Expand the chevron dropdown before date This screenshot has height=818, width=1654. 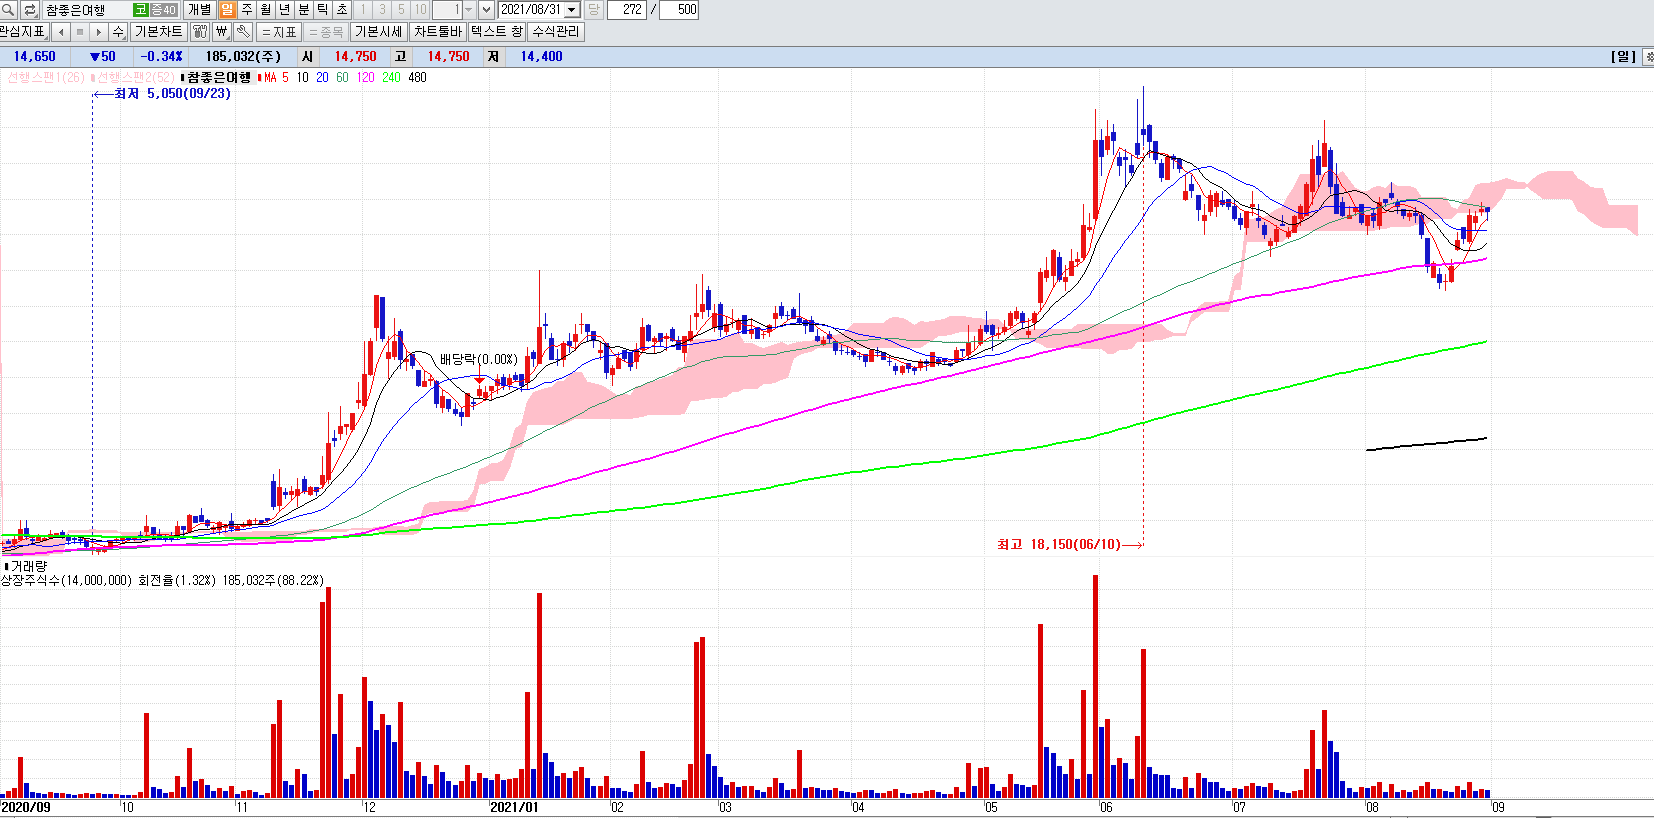tap(486, 9)
